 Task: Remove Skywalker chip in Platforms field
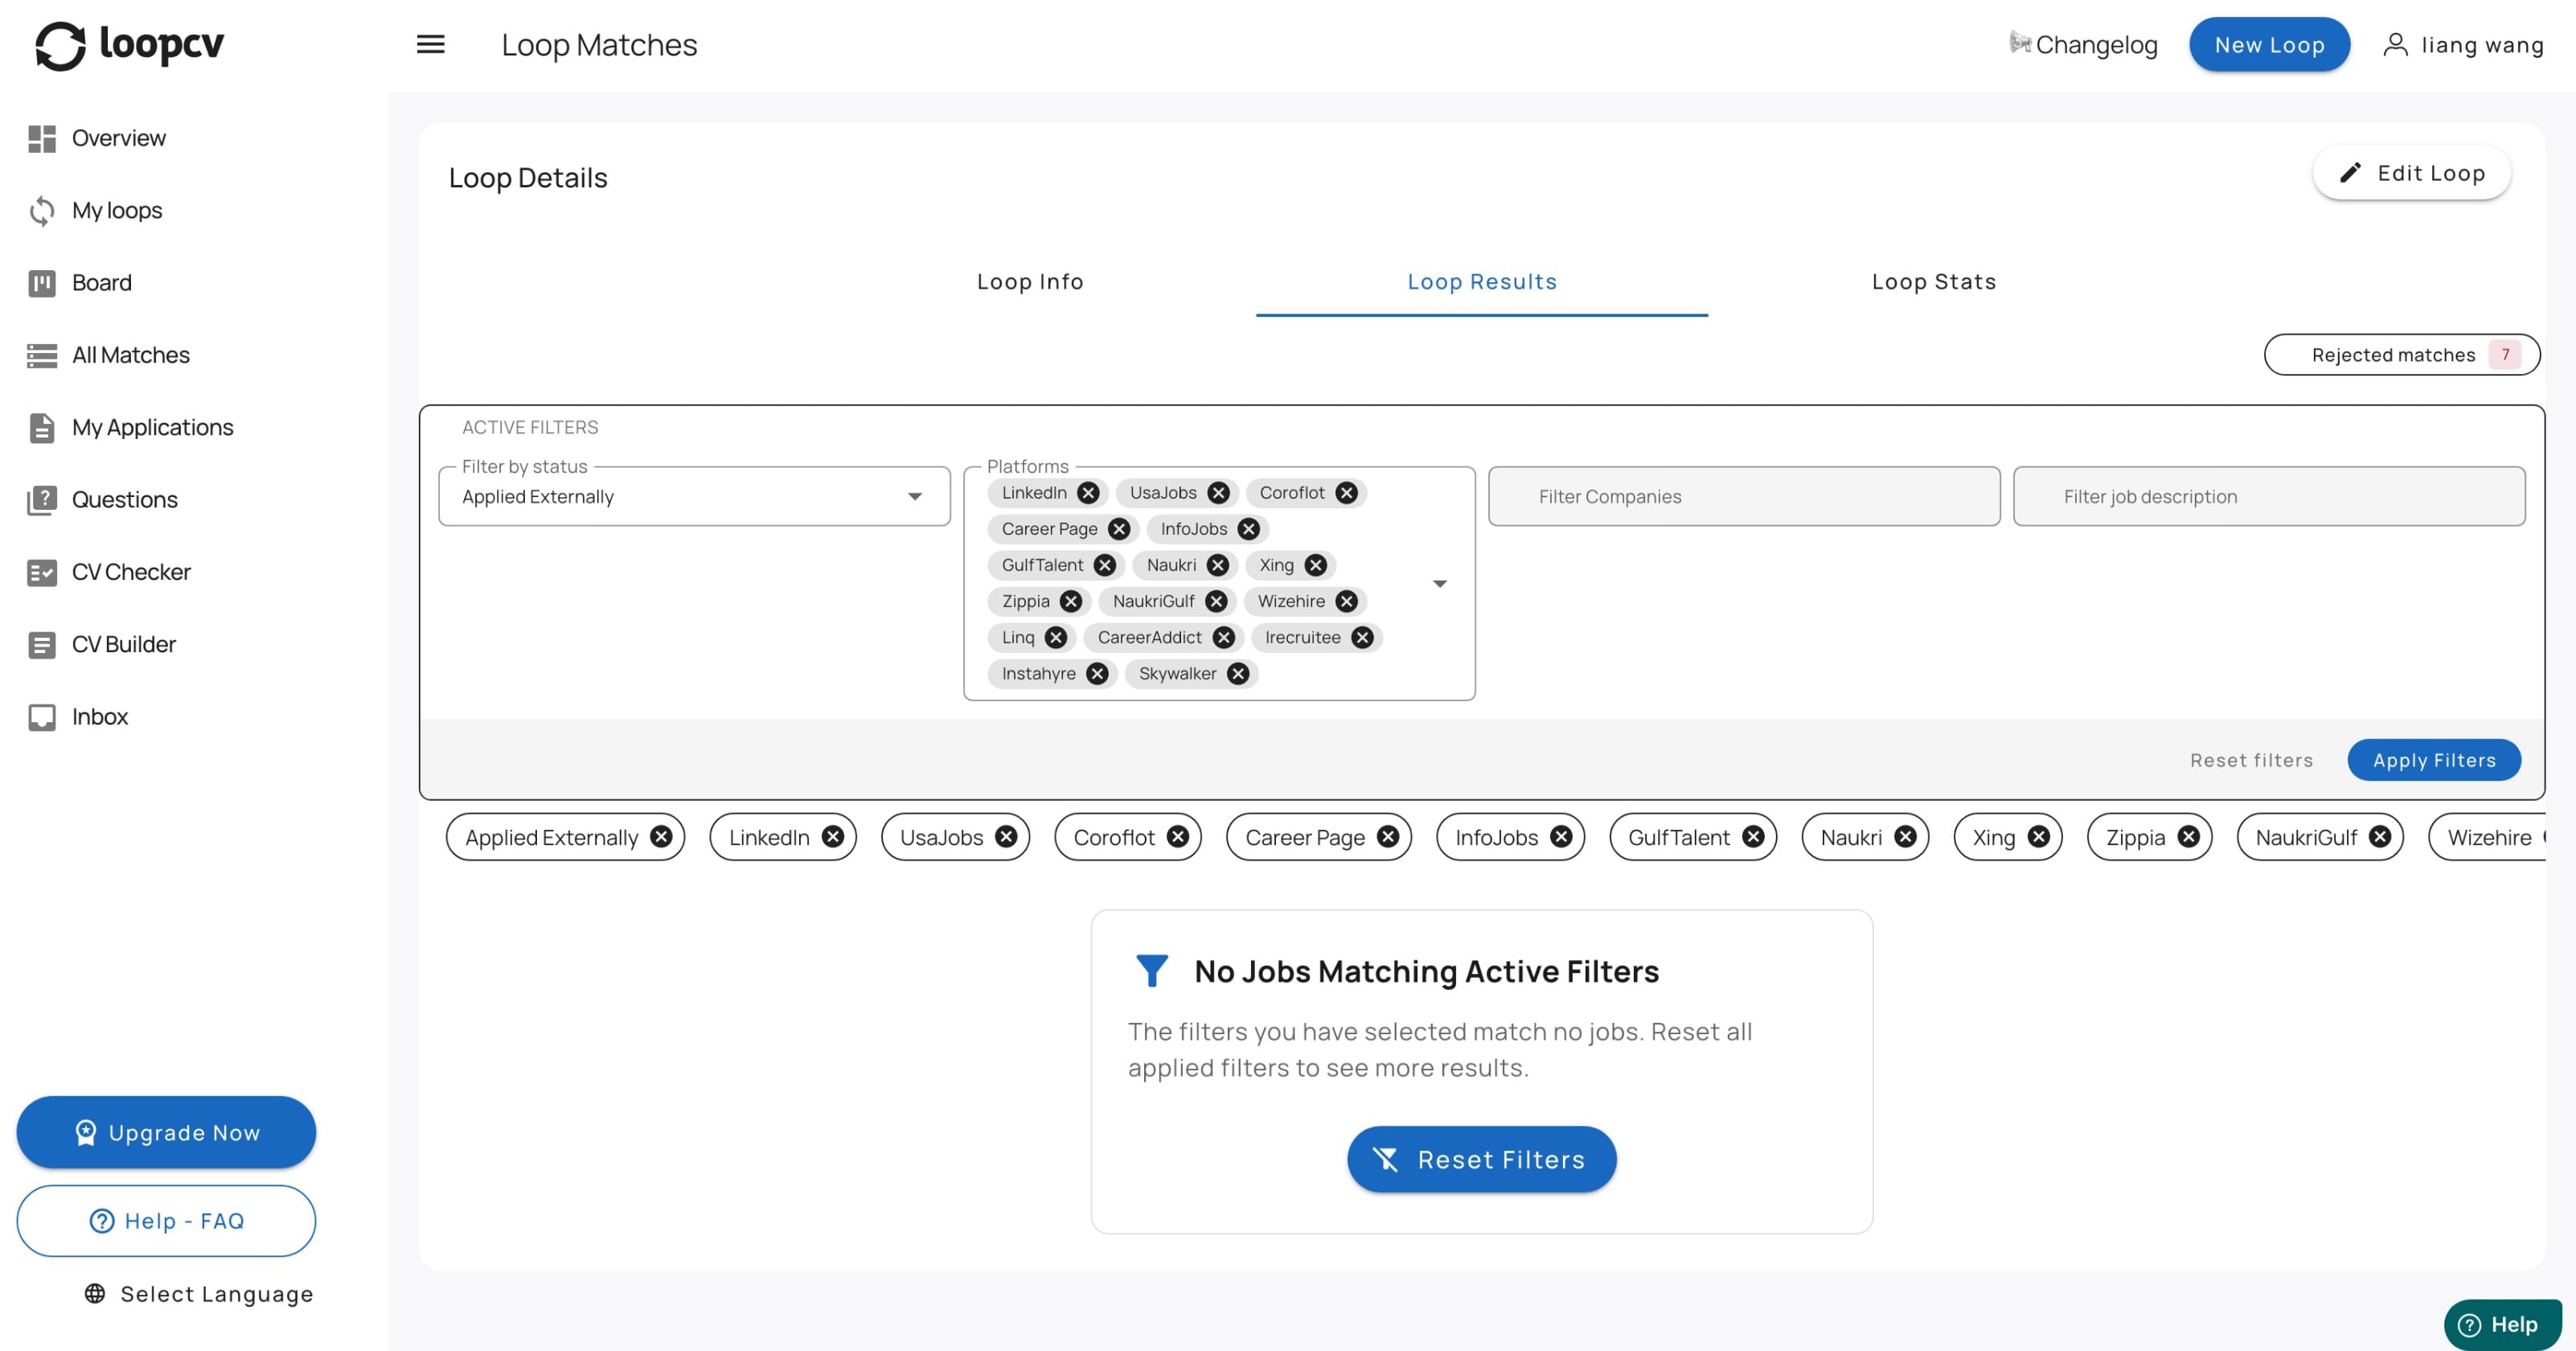(x=1238, y=673)
